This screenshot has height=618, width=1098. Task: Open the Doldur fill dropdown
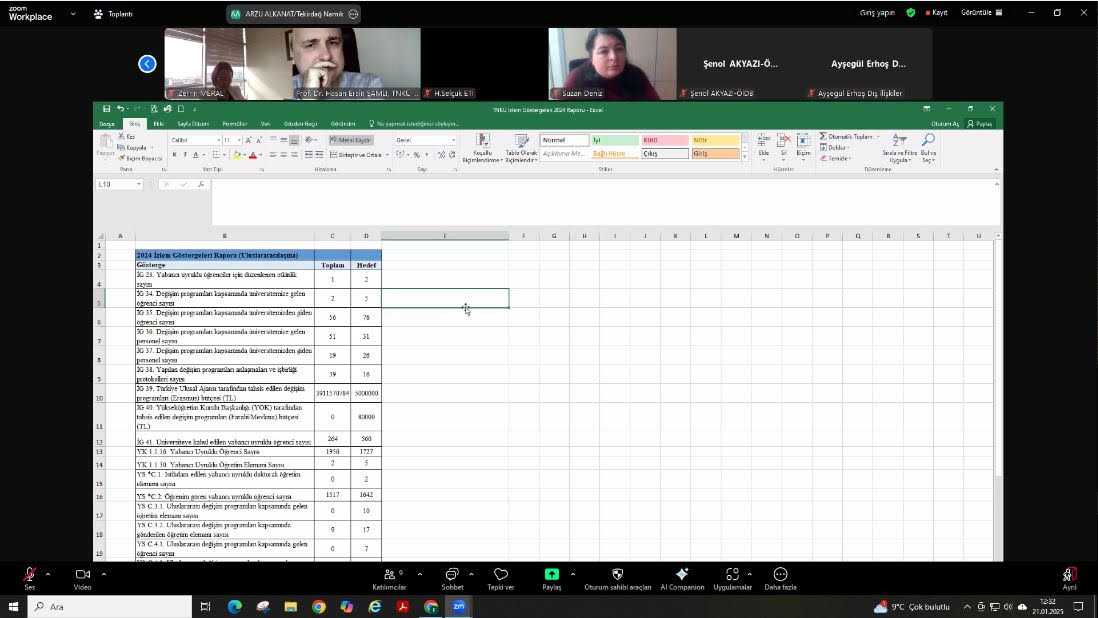coord(834,148)
